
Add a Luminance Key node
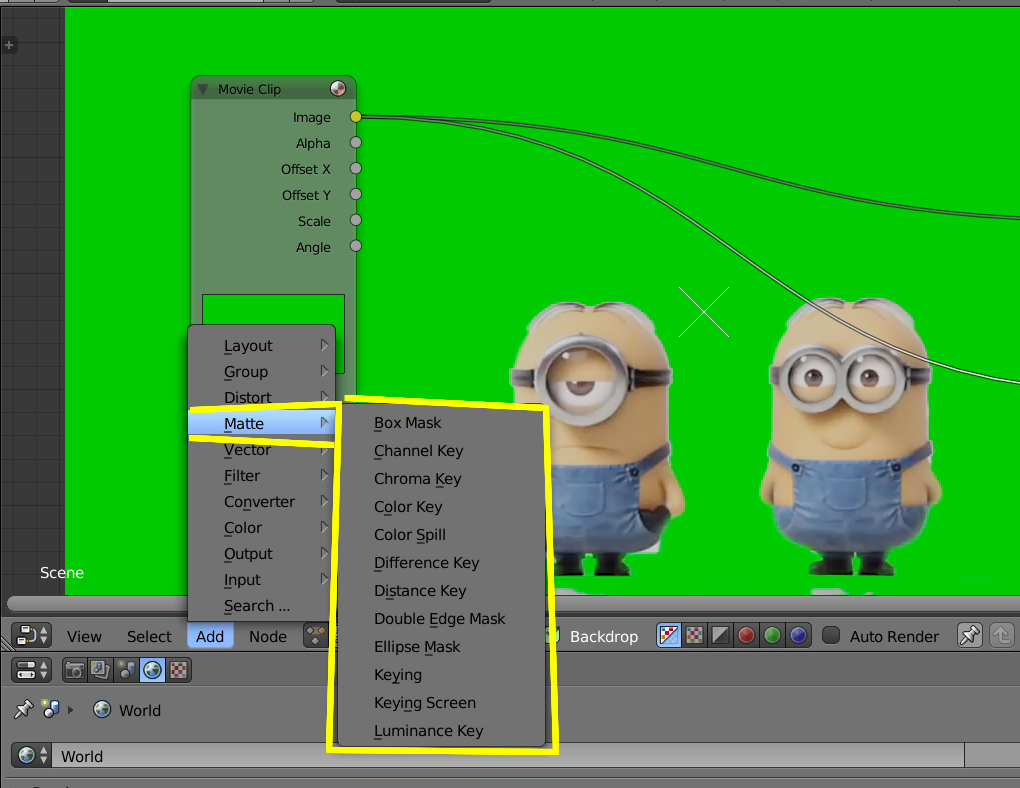pyautogui.click(x=442, y=731)
